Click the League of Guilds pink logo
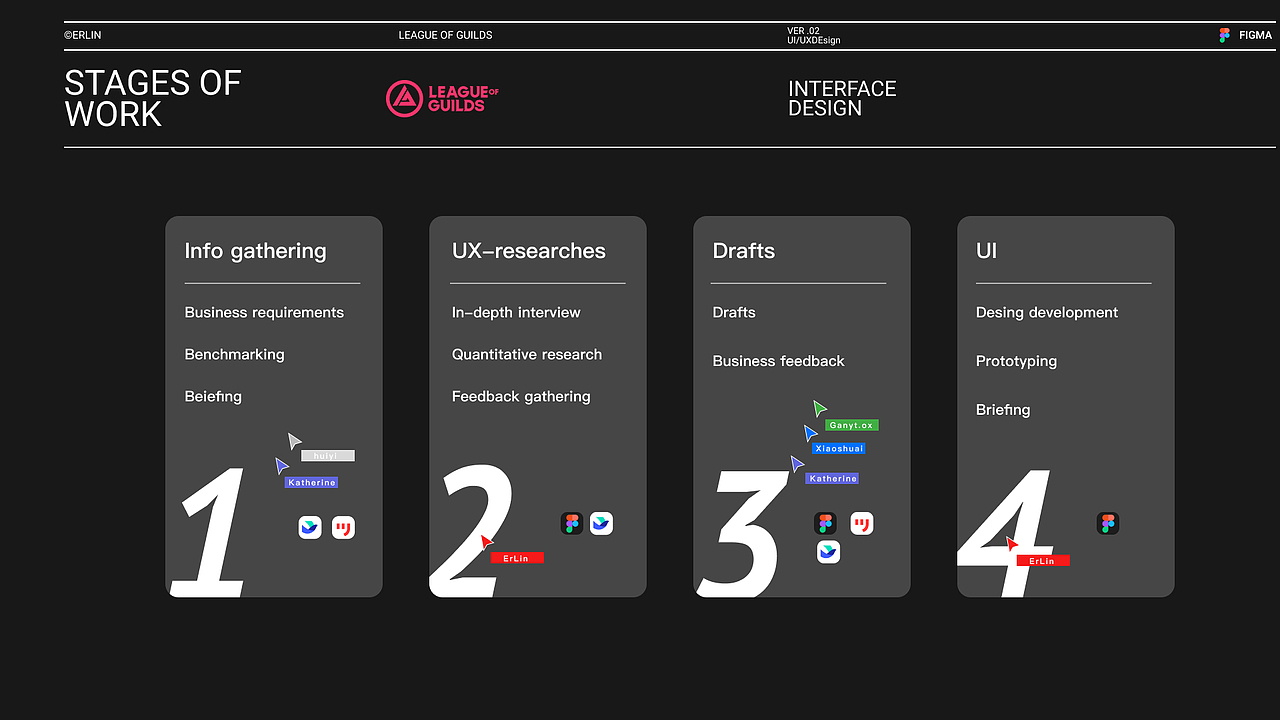The height and width of the screenshot is (720, 1280). click(442, 98)
